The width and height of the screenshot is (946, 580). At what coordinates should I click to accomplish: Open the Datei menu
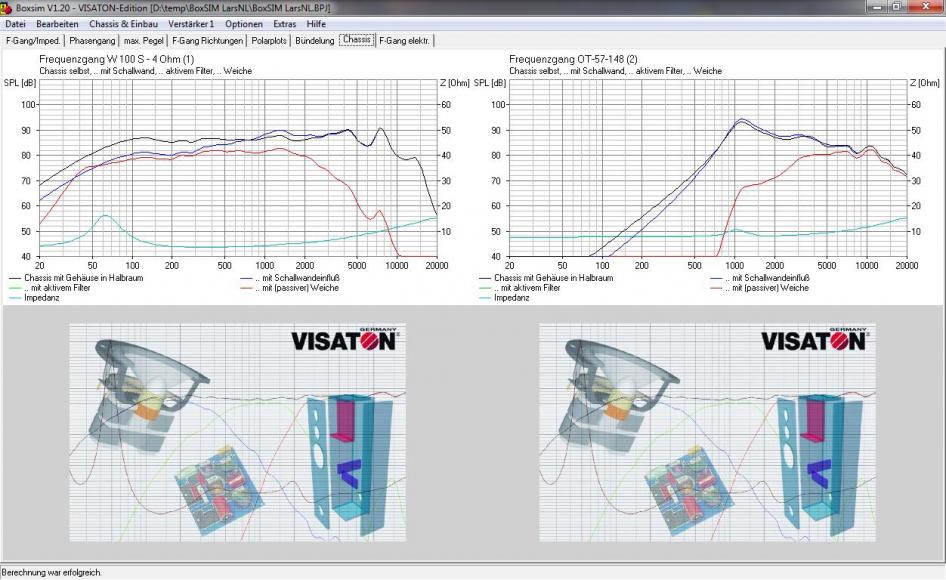[x=15, y=24]
